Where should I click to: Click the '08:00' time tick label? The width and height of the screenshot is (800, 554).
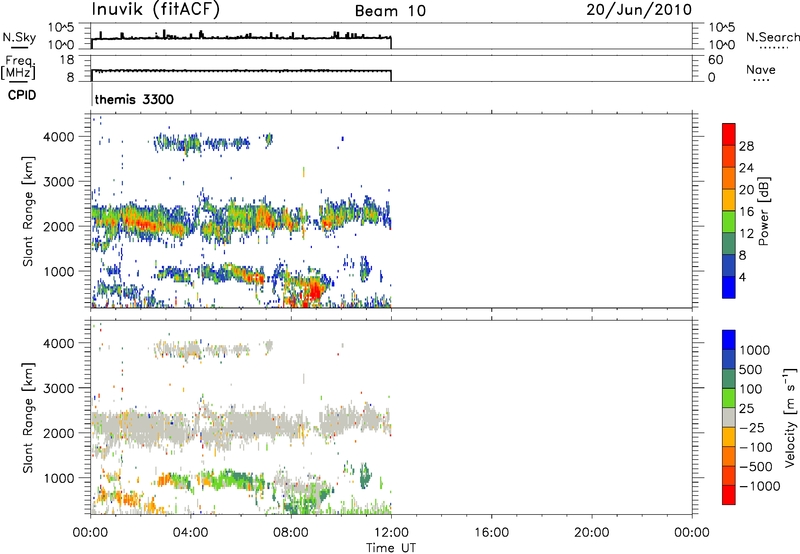click(x=291, y=532)
